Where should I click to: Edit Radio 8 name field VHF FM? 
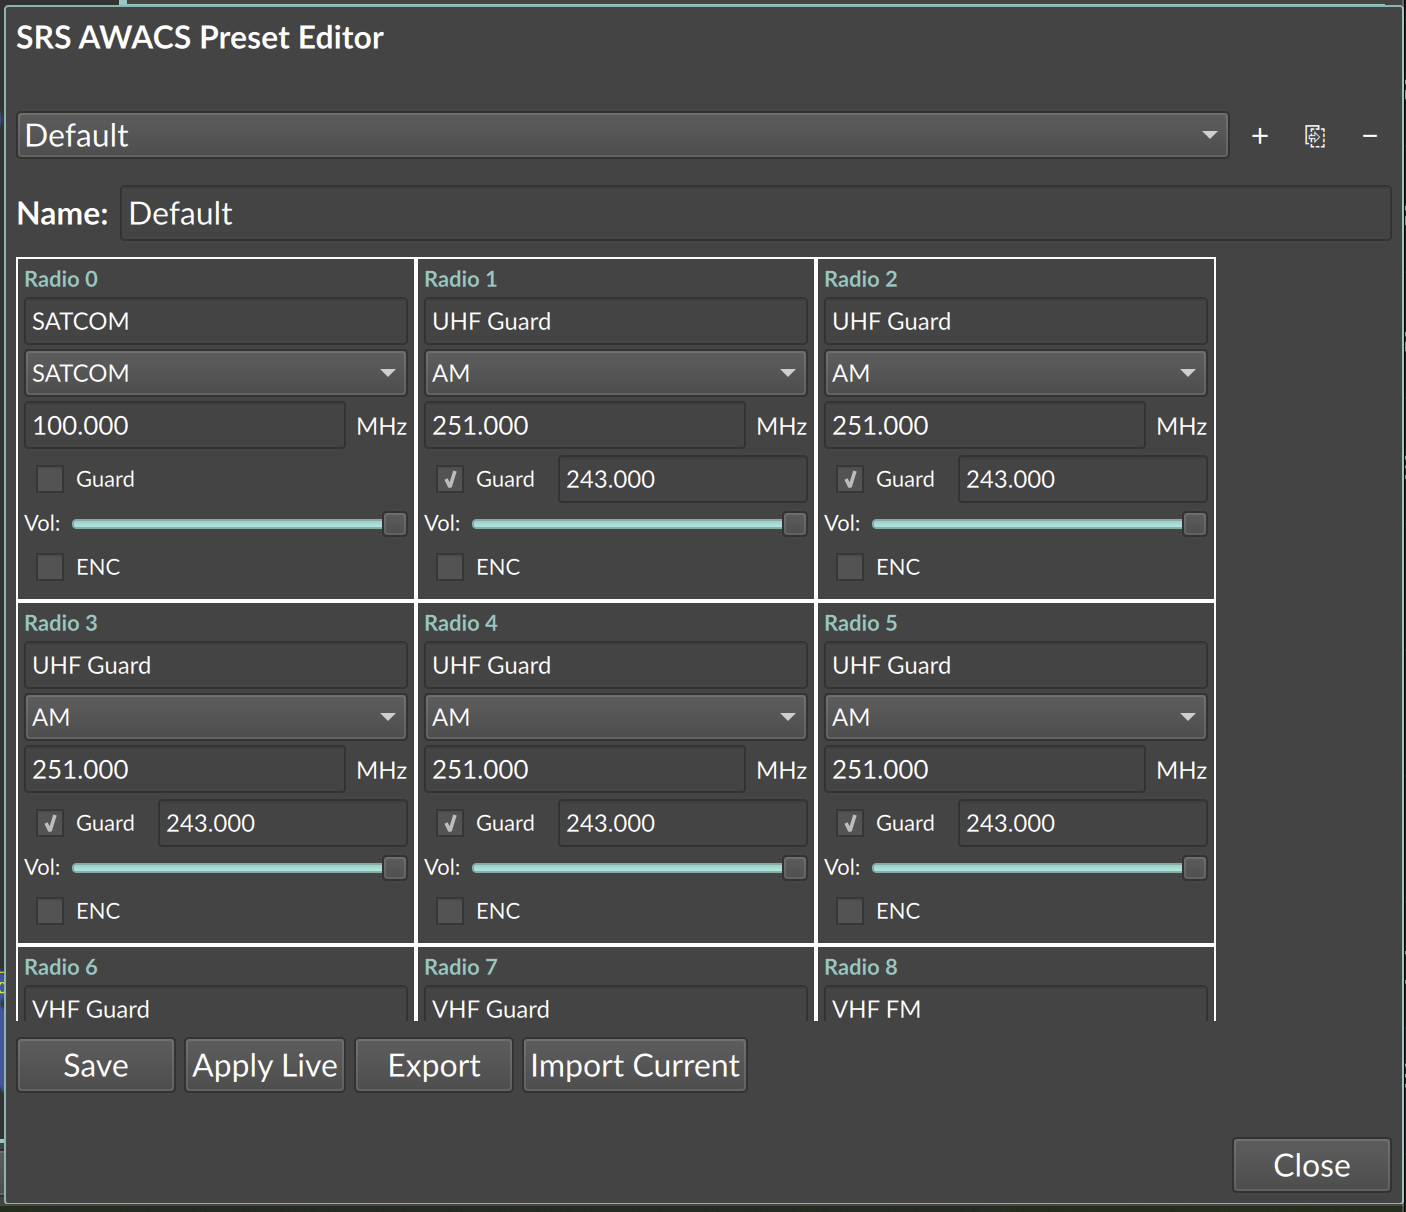pyautogui.click(x=1015, y=1005)
